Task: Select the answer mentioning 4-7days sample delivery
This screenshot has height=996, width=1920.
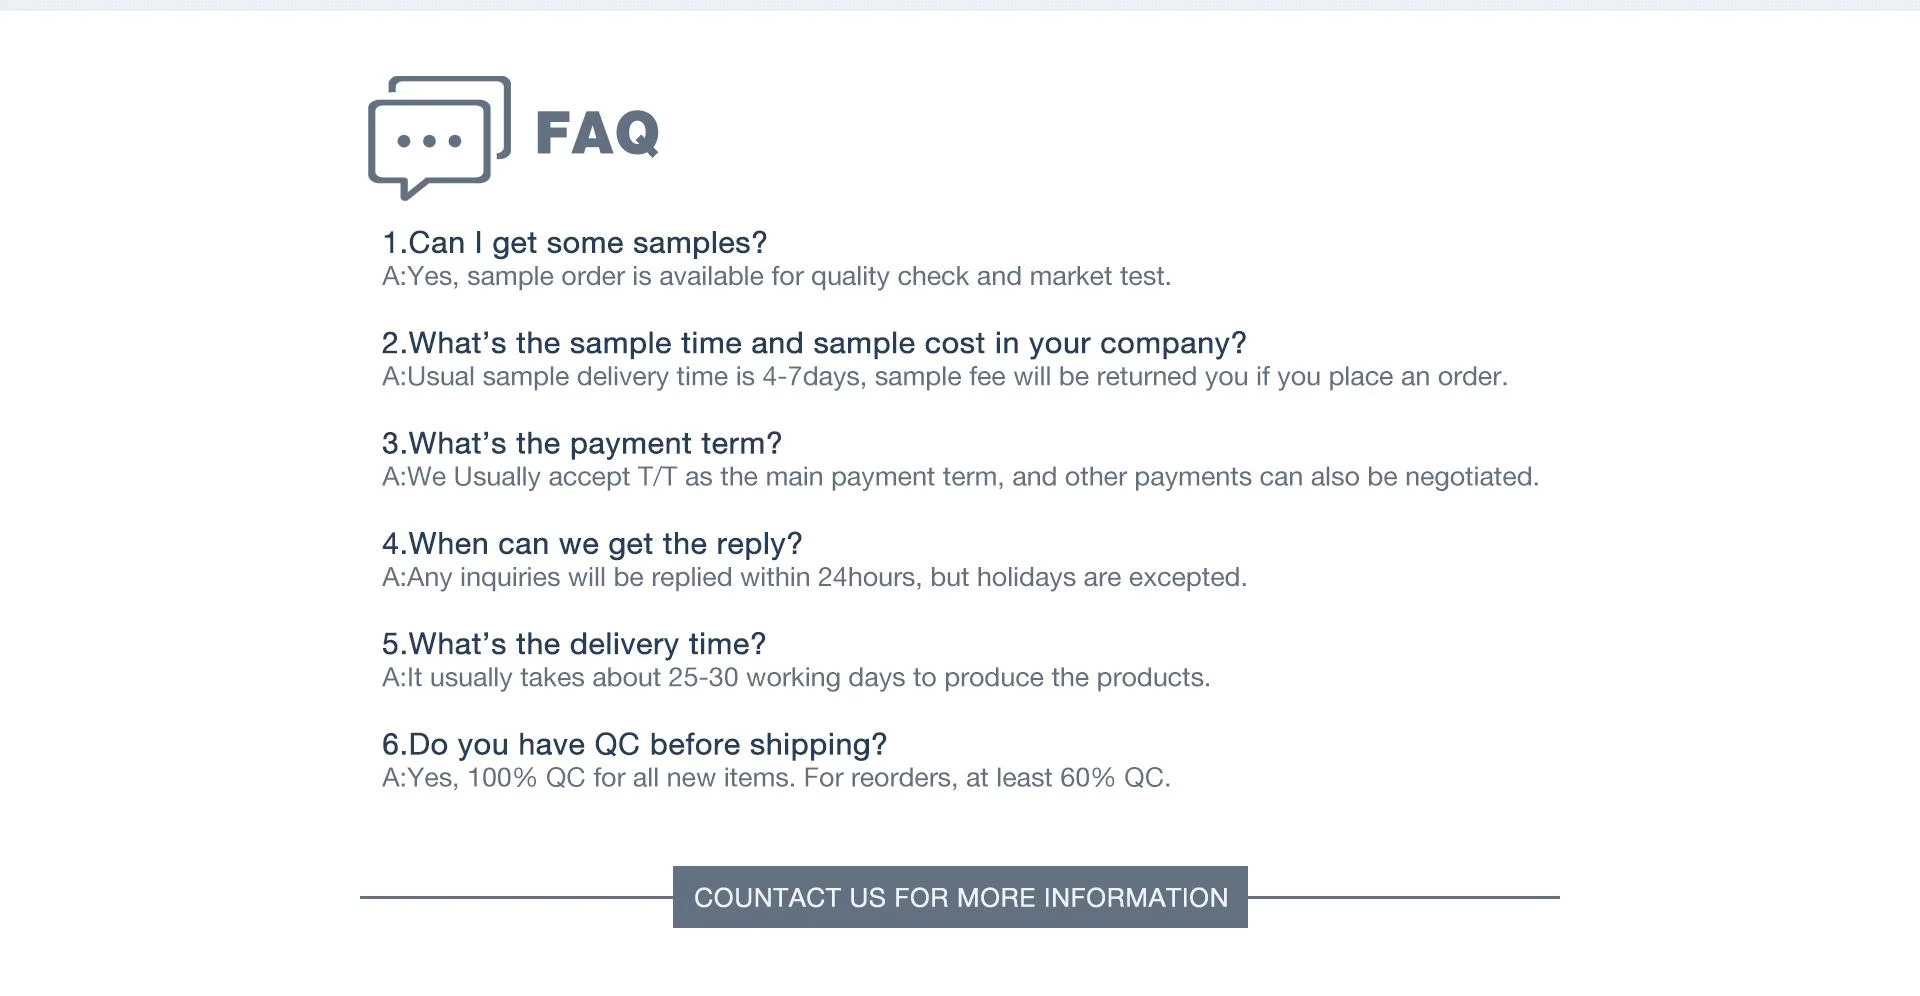Action: [944, 377]
